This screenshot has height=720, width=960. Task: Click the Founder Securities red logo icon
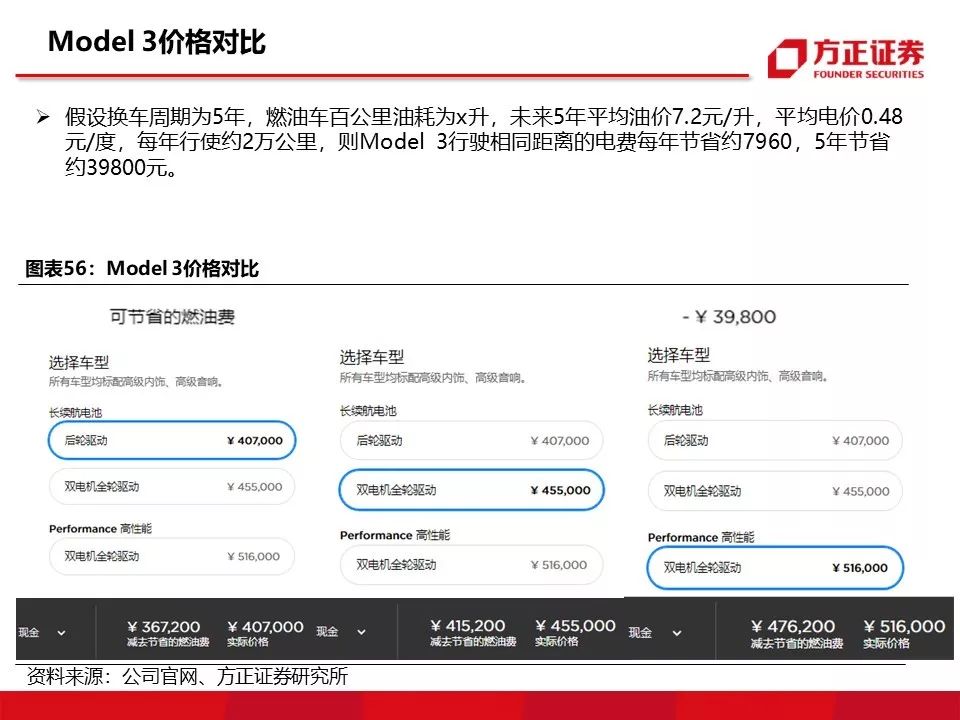coord(787,59)
